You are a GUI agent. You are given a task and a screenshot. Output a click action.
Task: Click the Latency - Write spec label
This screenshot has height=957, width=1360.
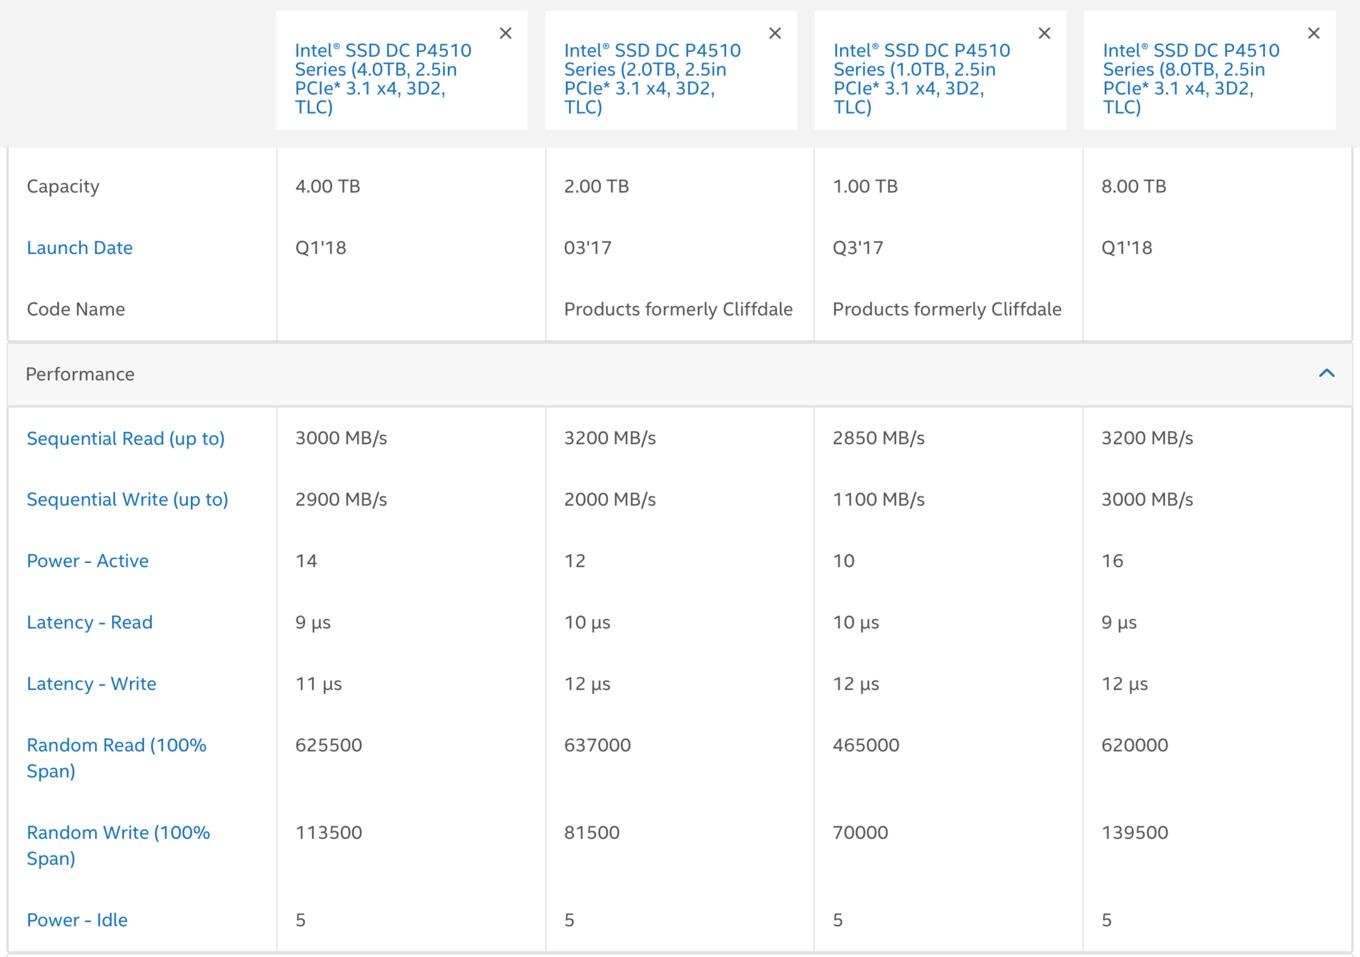[x=92, y=684]
